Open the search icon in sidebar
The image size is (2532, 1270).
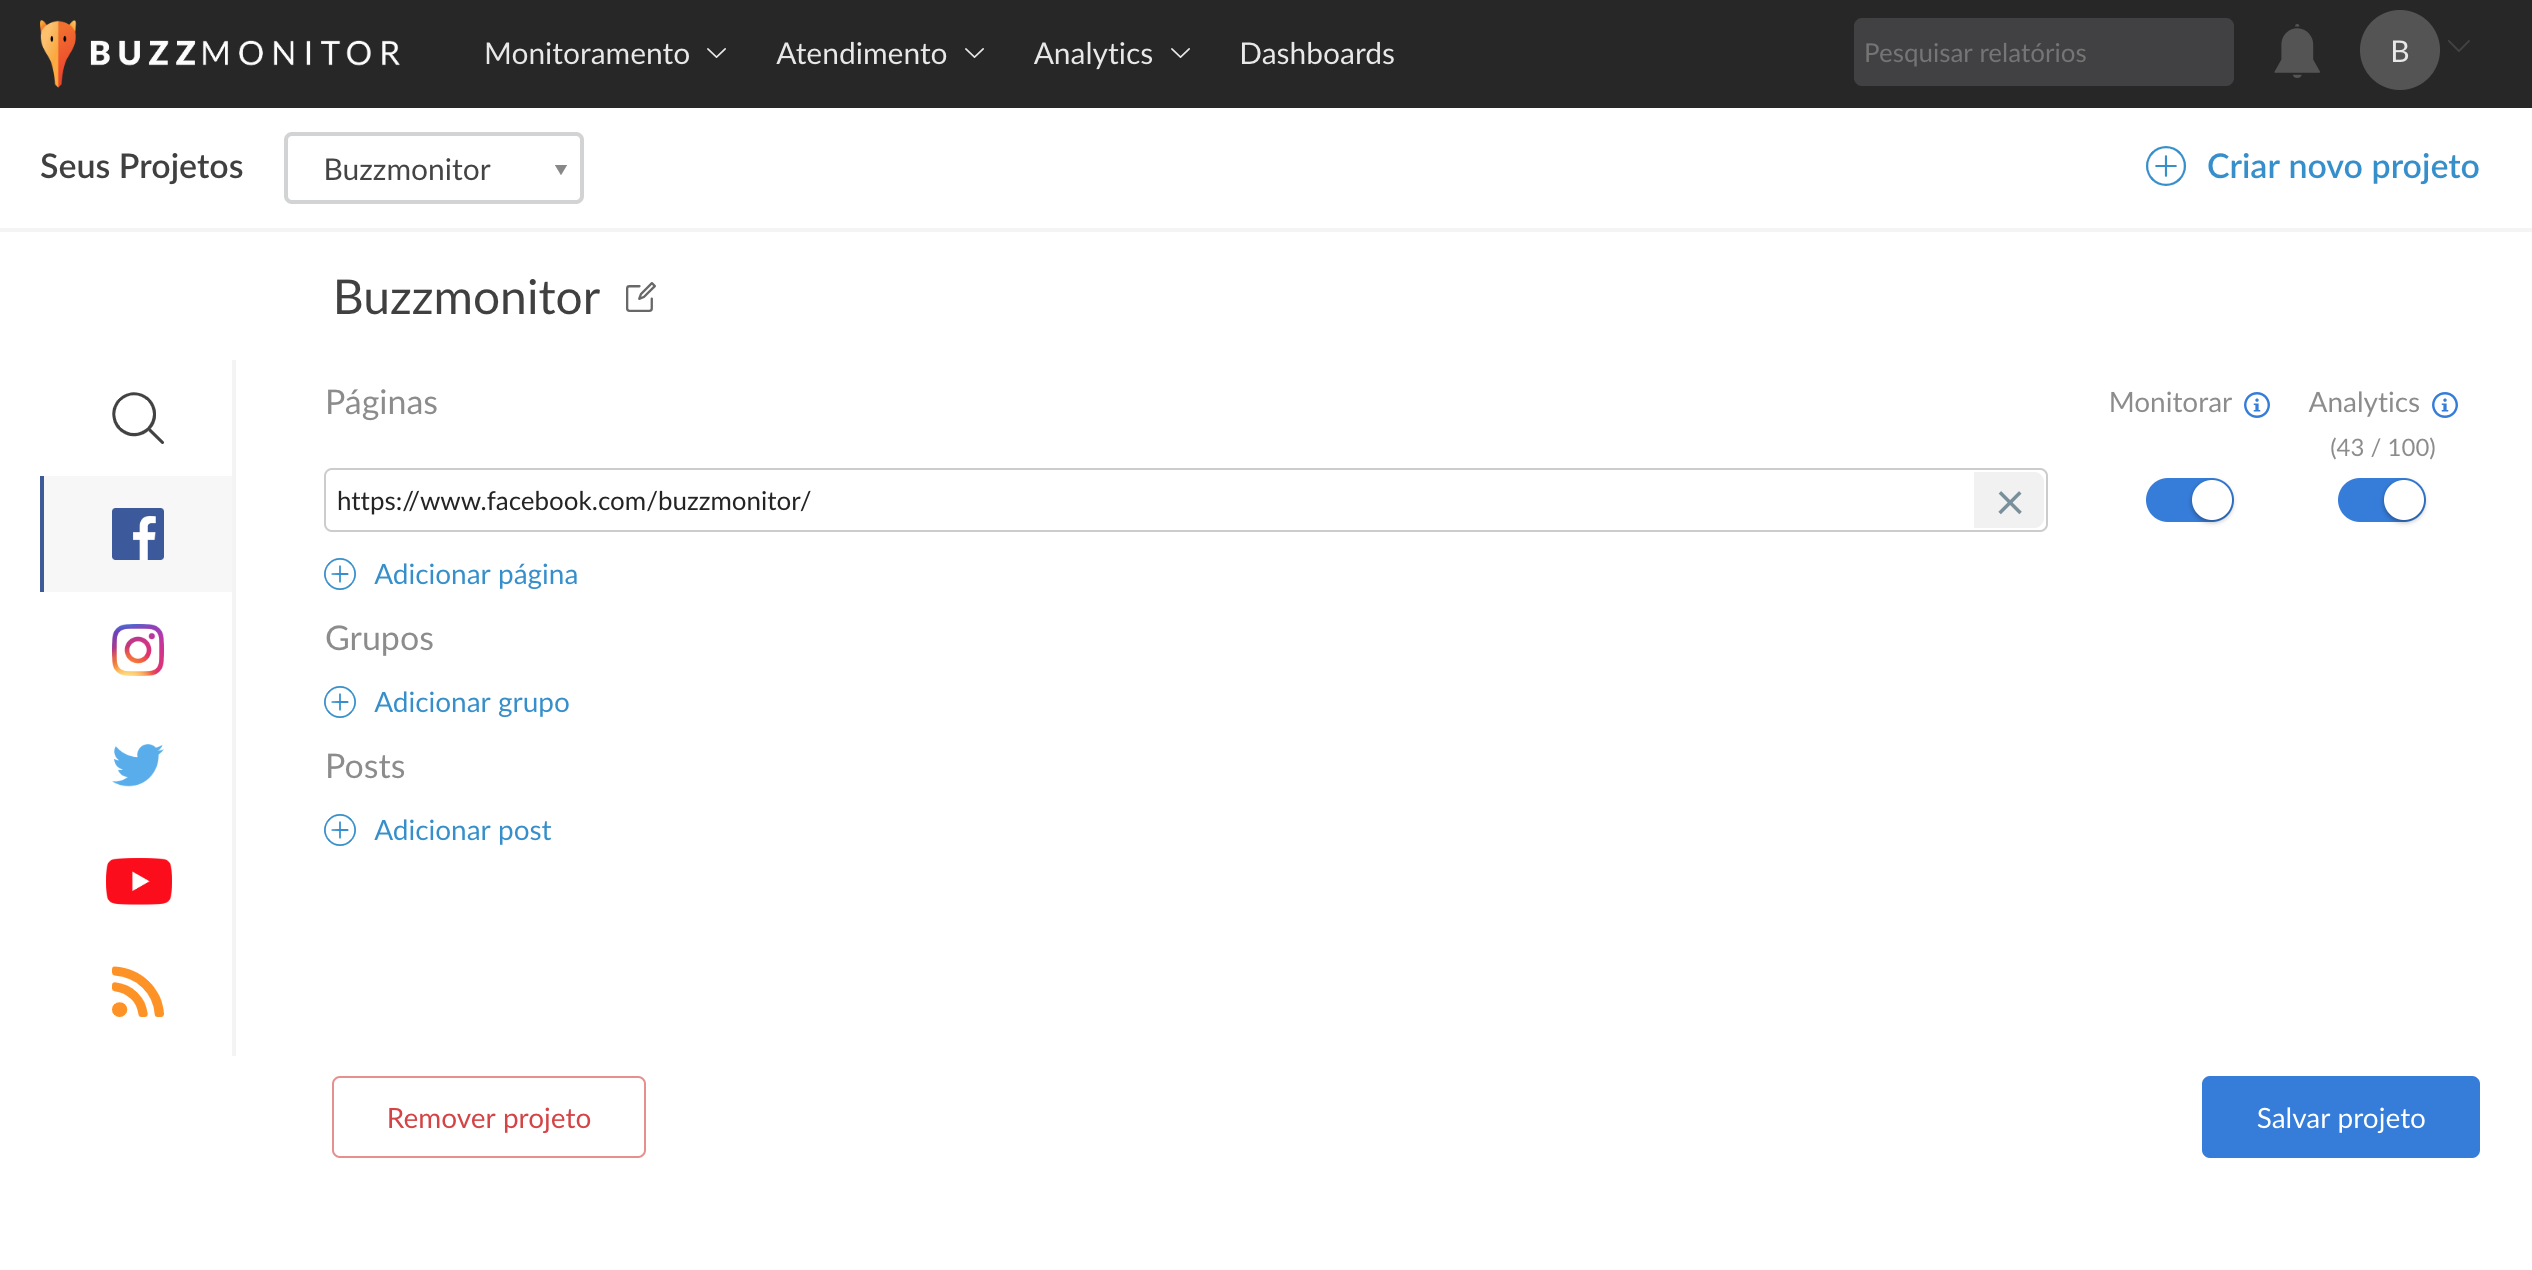click(138, 418)
